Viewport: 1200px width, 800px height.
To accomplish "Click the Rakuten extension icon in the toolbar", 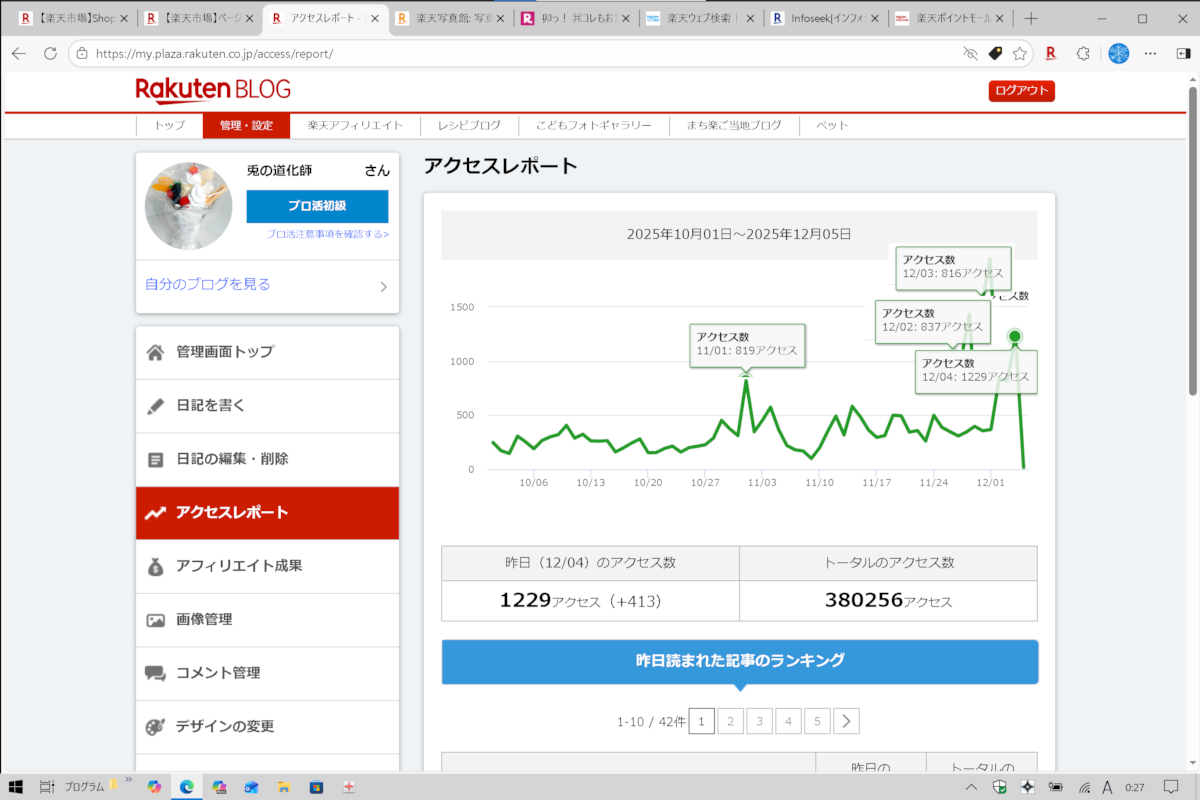I will click(x=1051, y=54).
